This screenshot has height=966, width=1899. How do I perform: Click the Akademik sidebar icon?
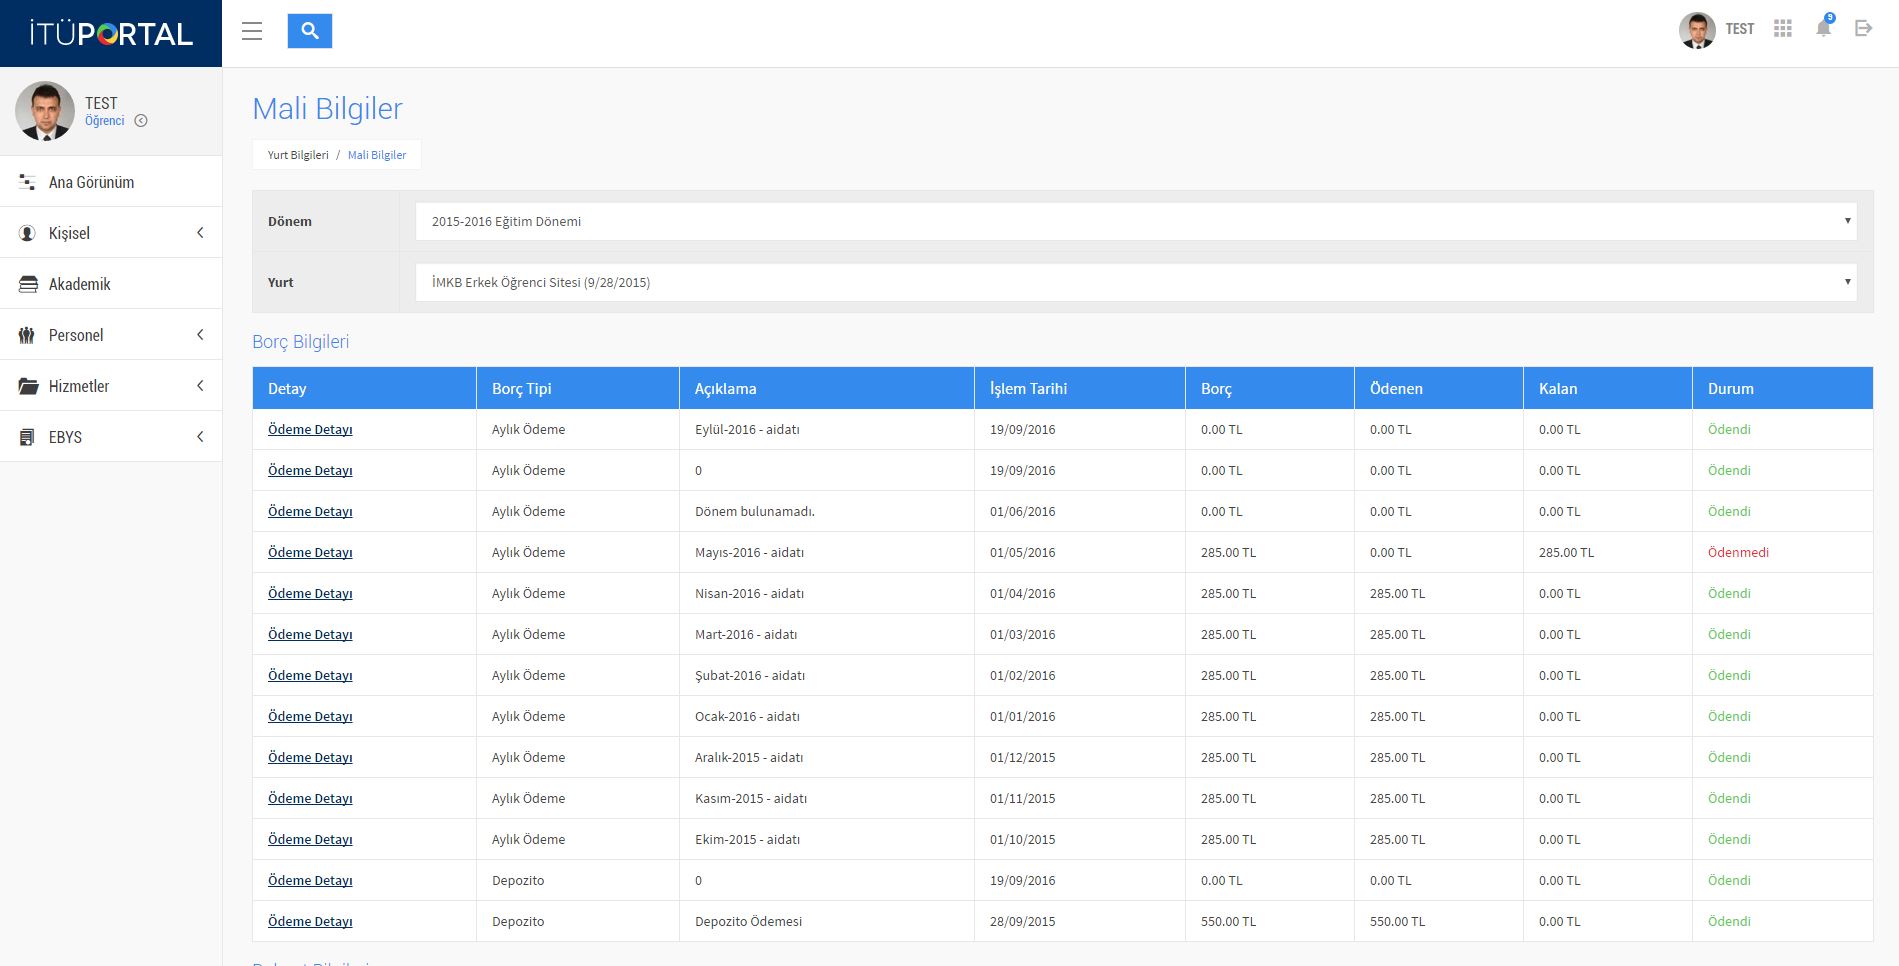coord(28,284)
